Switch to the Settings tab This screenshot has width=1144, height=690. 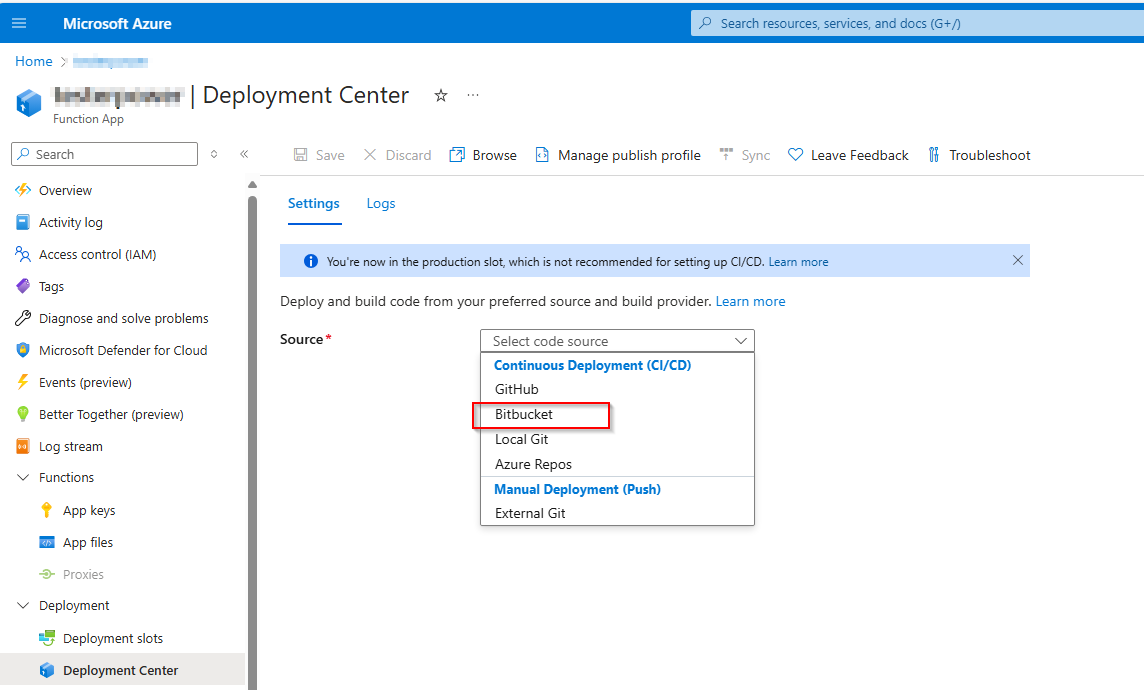pos(314,203)
